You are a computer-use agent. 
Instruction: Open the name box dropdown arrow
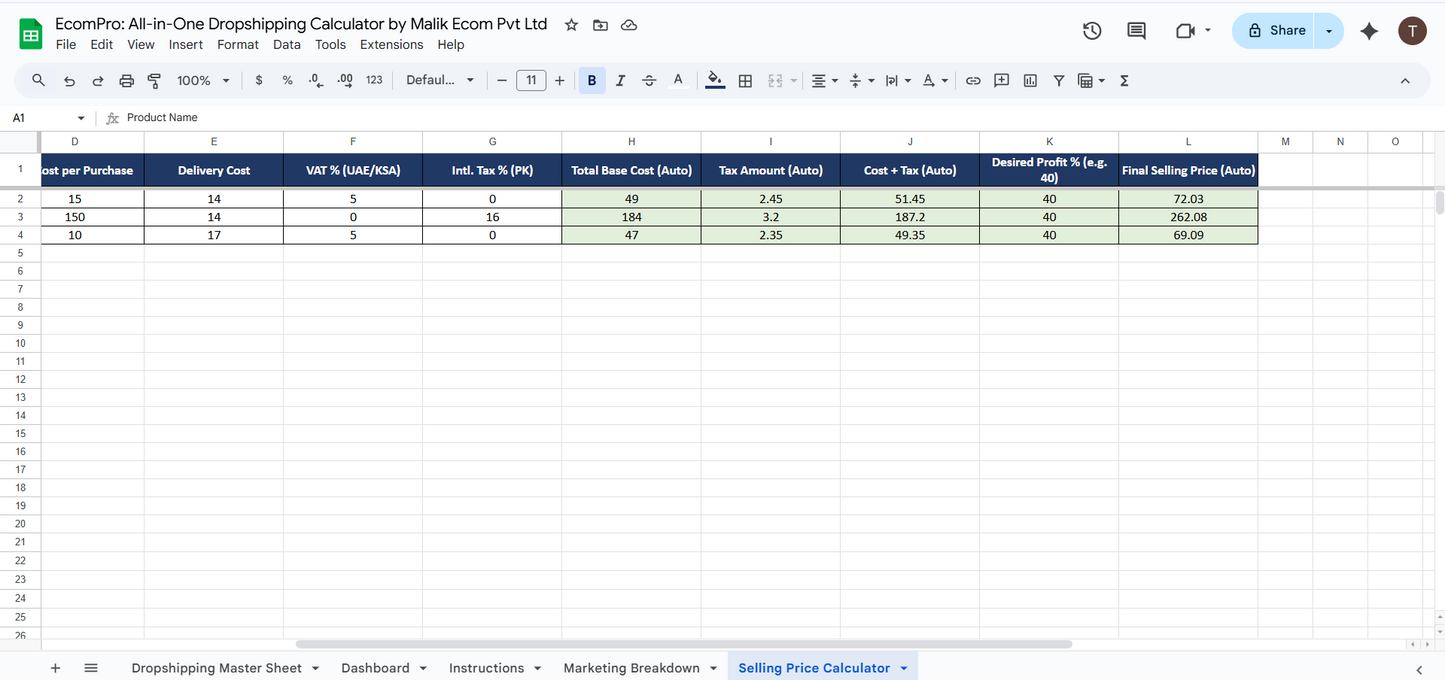click(x=81, y=118)
